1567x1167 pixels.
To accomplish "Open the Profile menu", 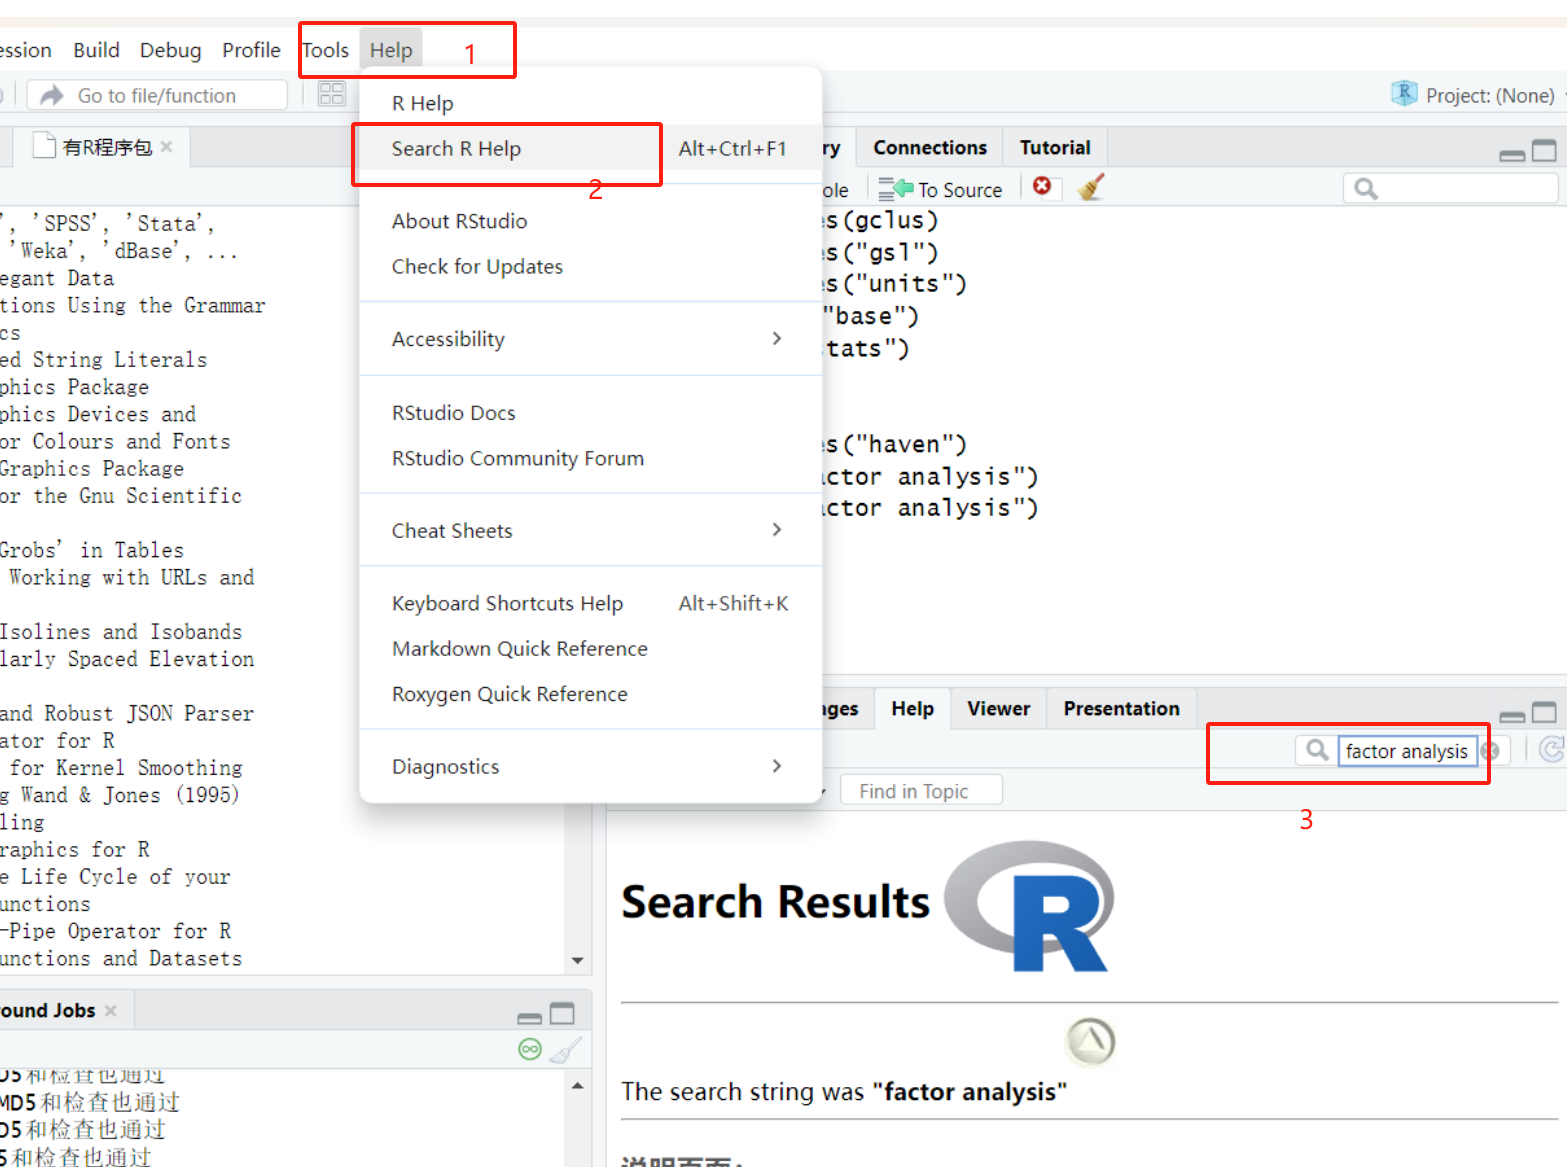I will [x=251, y=50].
